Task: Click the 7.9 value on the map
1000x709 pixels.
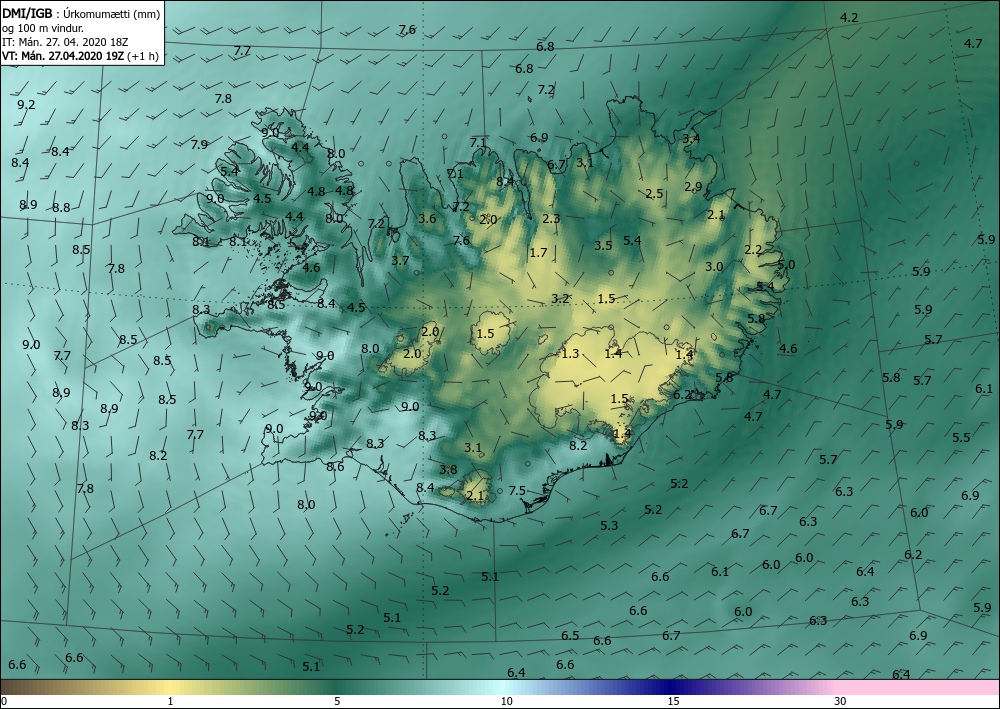Action: pyautogui.click(x=200, y=145)
